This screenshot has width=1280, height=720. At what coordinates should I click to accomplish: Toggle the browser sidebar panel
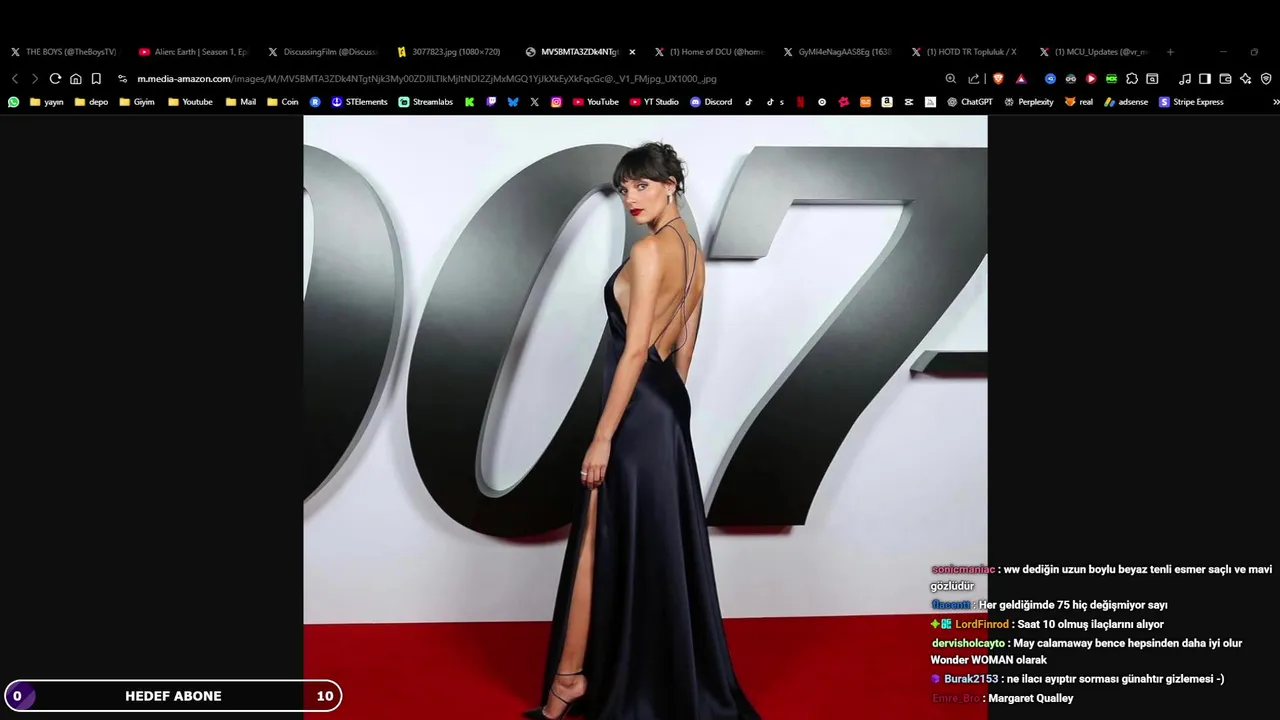[1205, 79]
